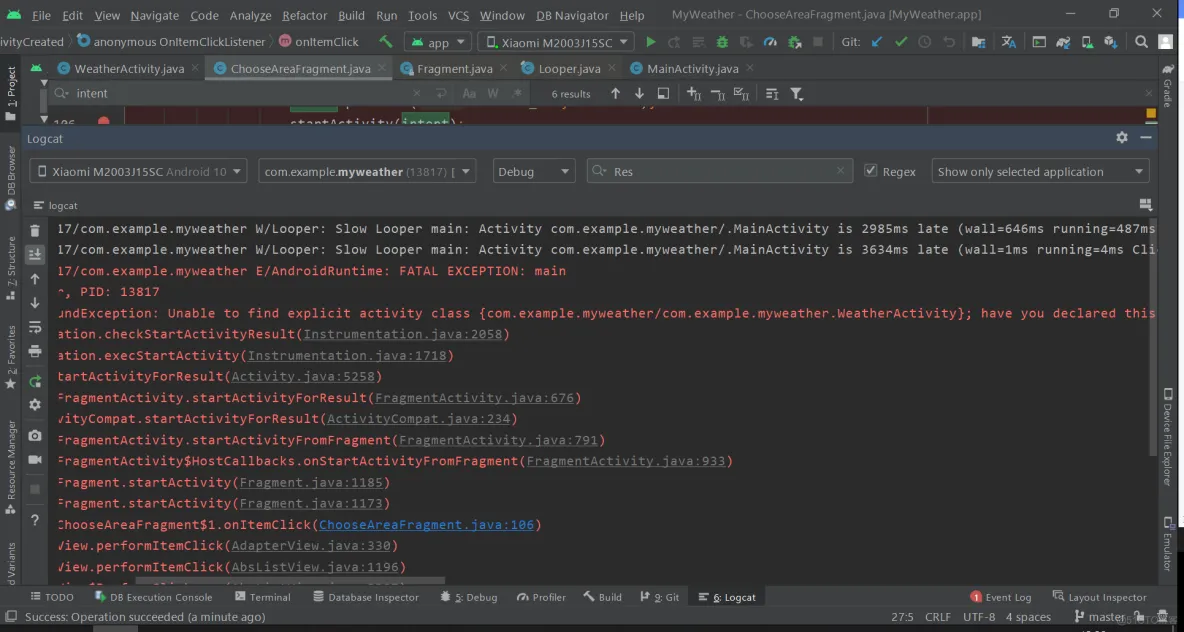
Task: Open ChooseAreaFragment.java:106 stack trace link
Action: click(x=426, y=525)
